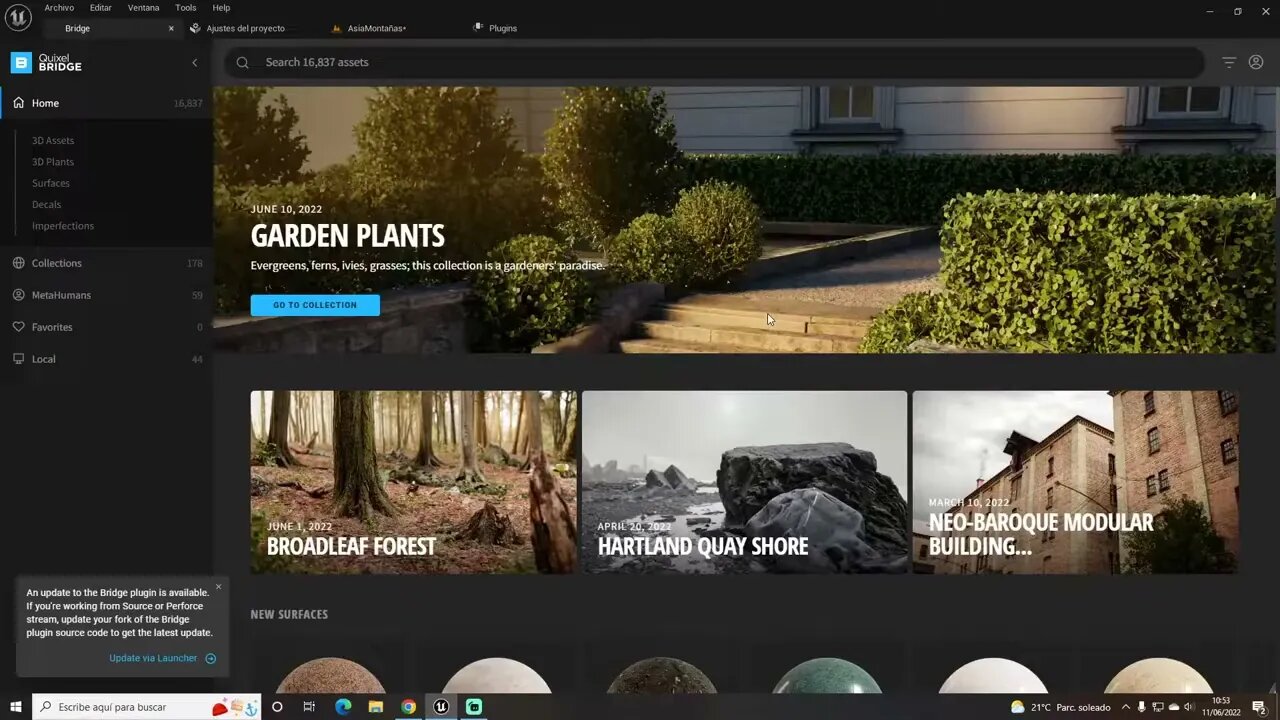Click the New Surfaces heading
This screenshot has height=720, width=1280.
[289, 614]
